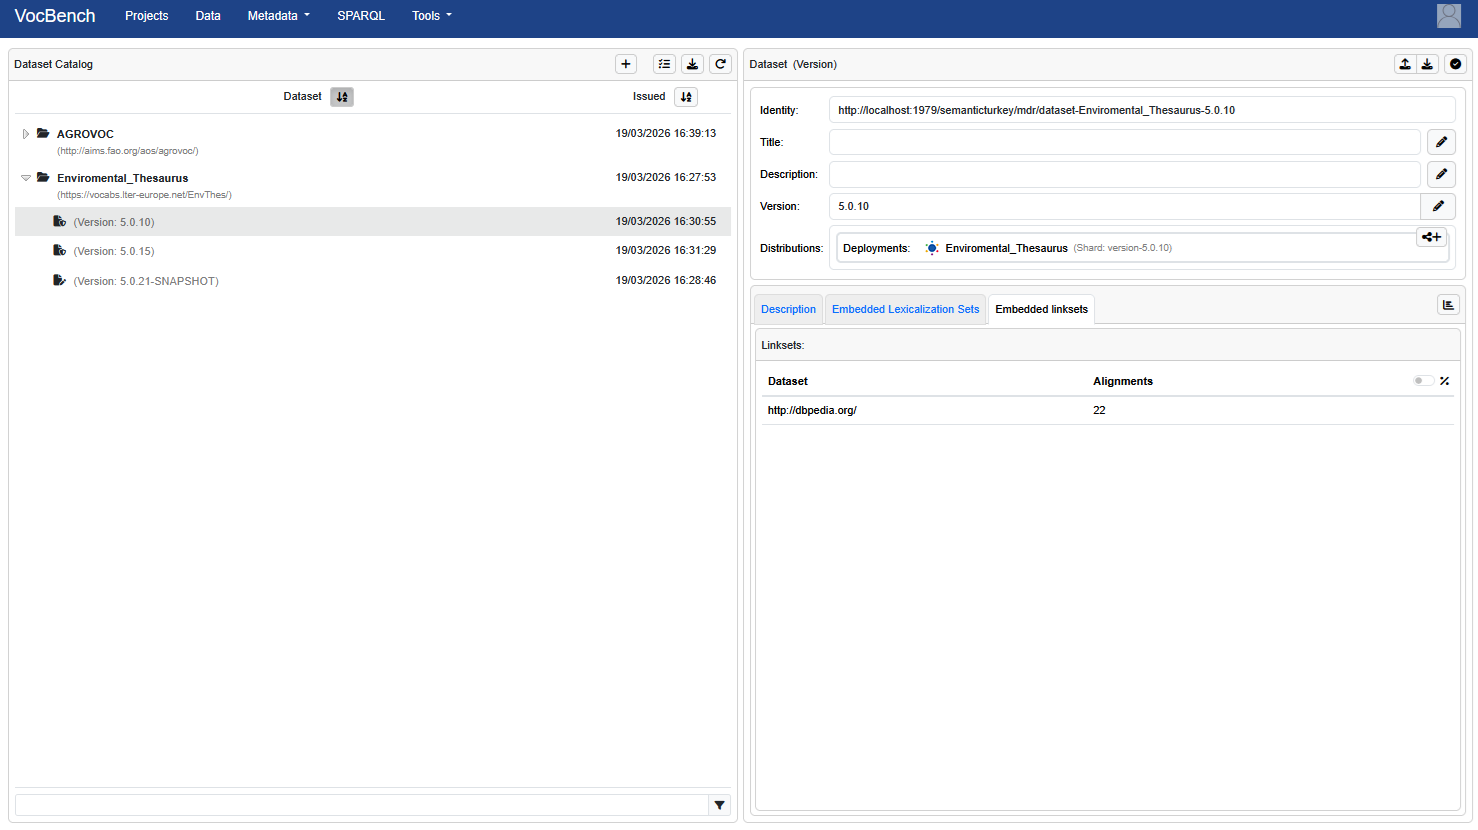The width and height of the screenshot is (1478, 830).
Task: Open the checklist icon in Dataset Catalog
Action: click(664, 64)
